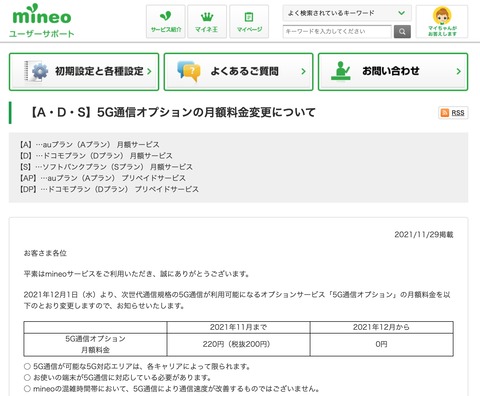Click the question speech-bubble icon
The height and width of the screenshot is (396, 480).
[189, 71]
